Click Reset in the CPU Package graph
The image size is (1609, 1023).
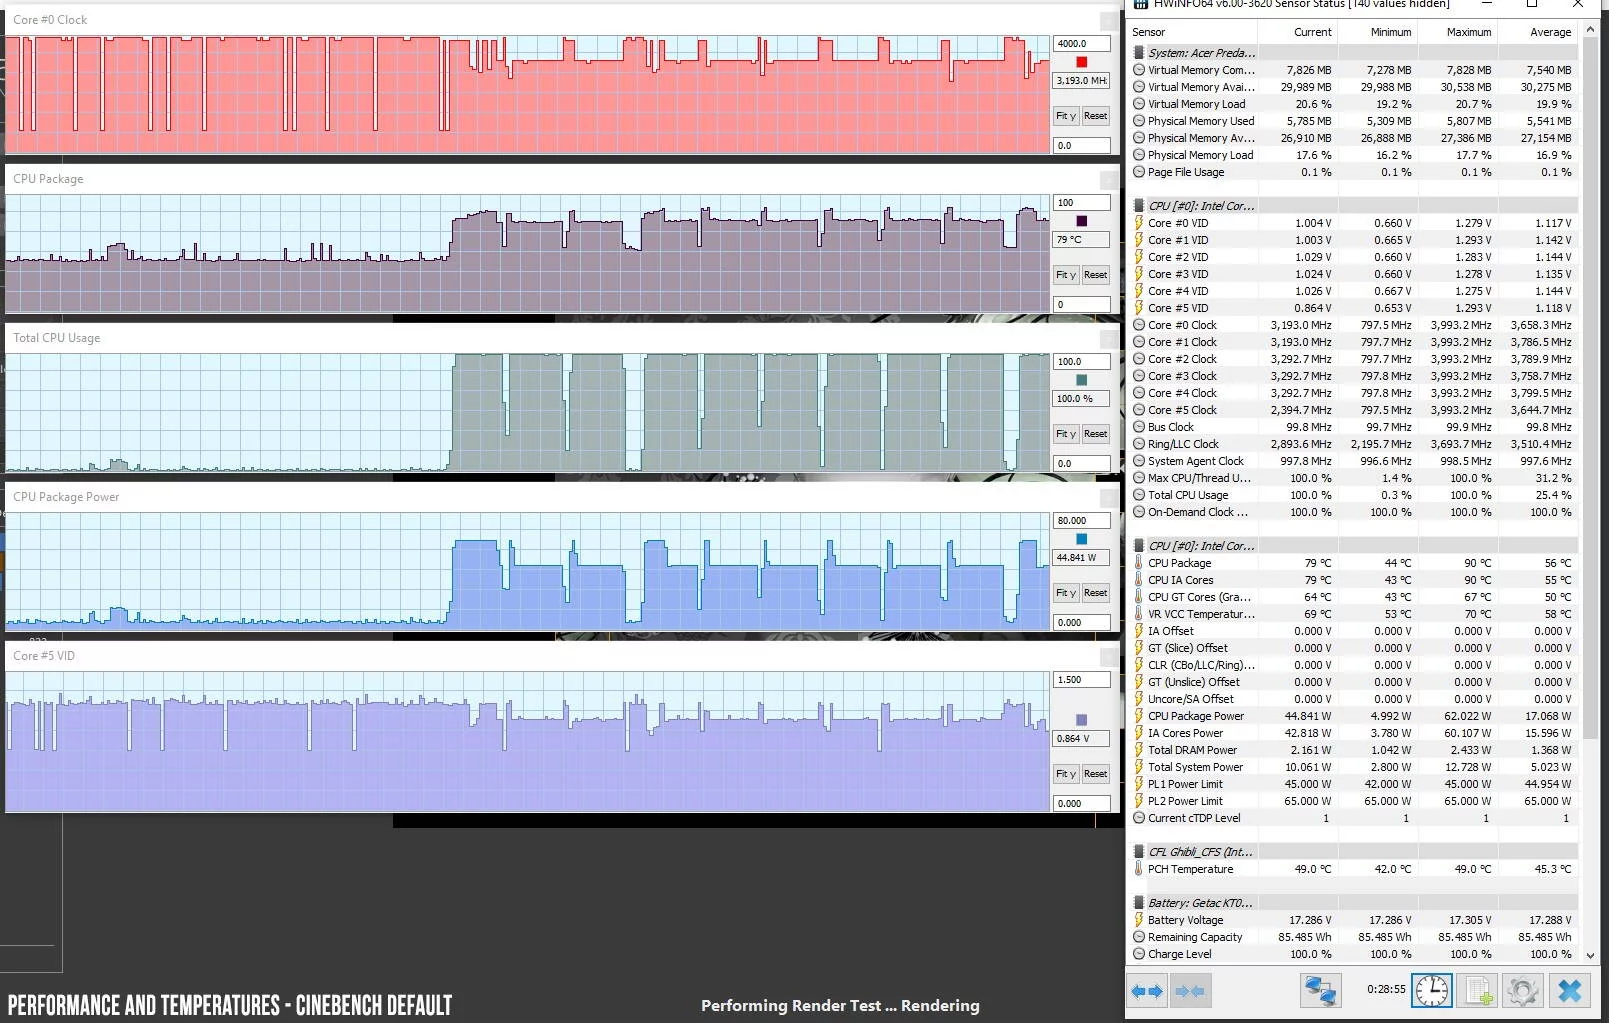click(1096, 275)
